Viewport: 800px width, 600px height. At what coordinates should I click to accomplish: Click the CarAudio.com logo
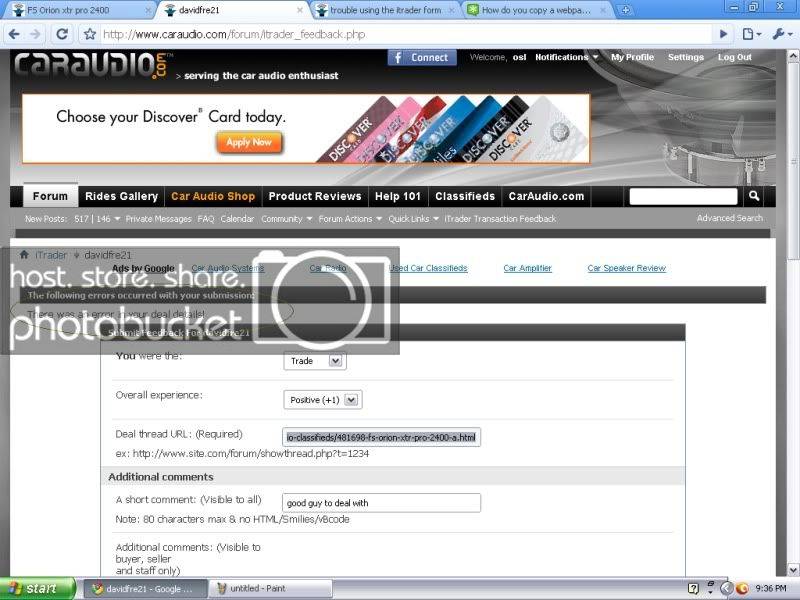pyautogui.click(x=93, y=65)
